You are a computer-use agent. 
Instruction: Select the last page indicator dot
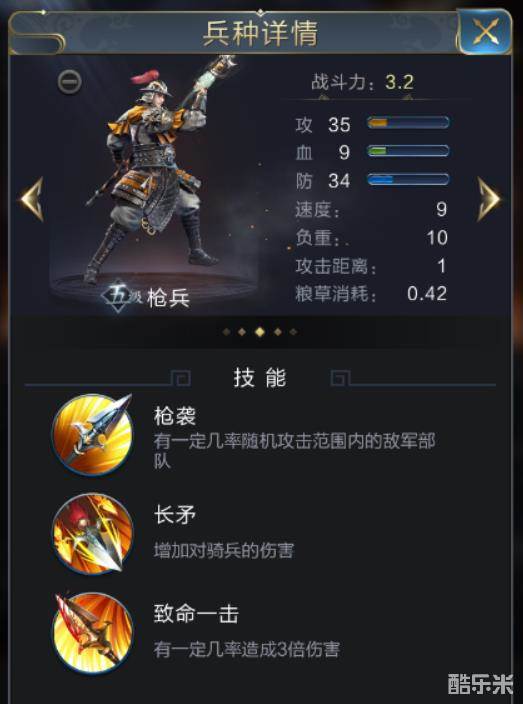[293, 332]
